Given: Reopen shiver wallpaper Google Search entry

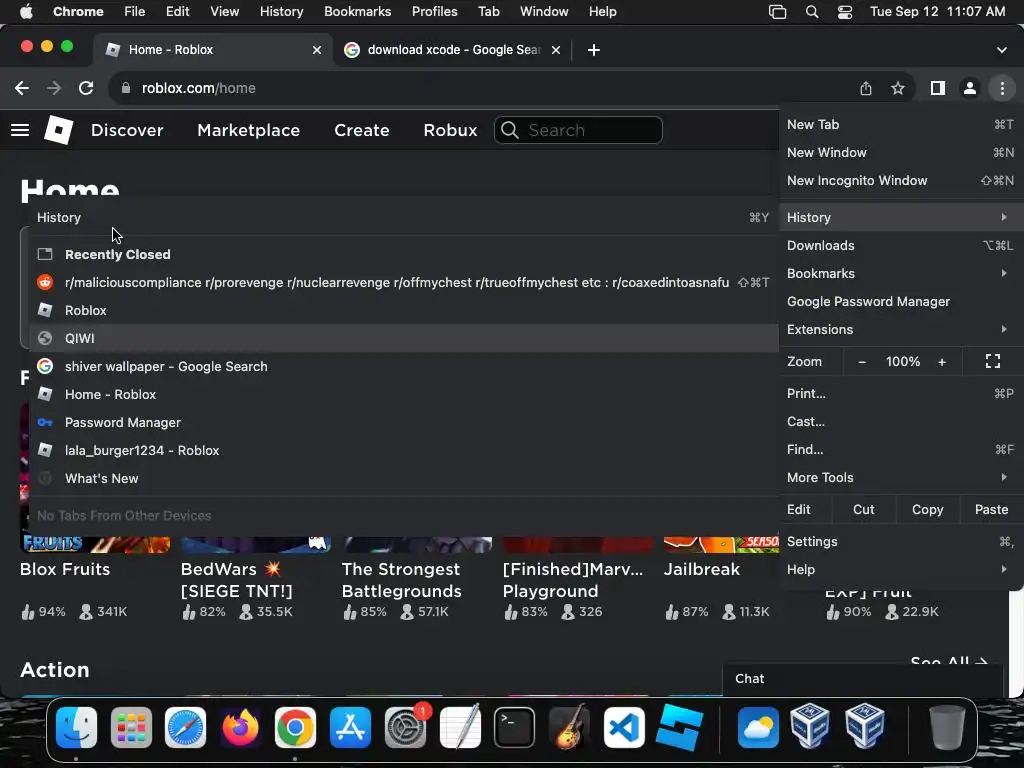Looking at the screenshot, I should point(404,367).
